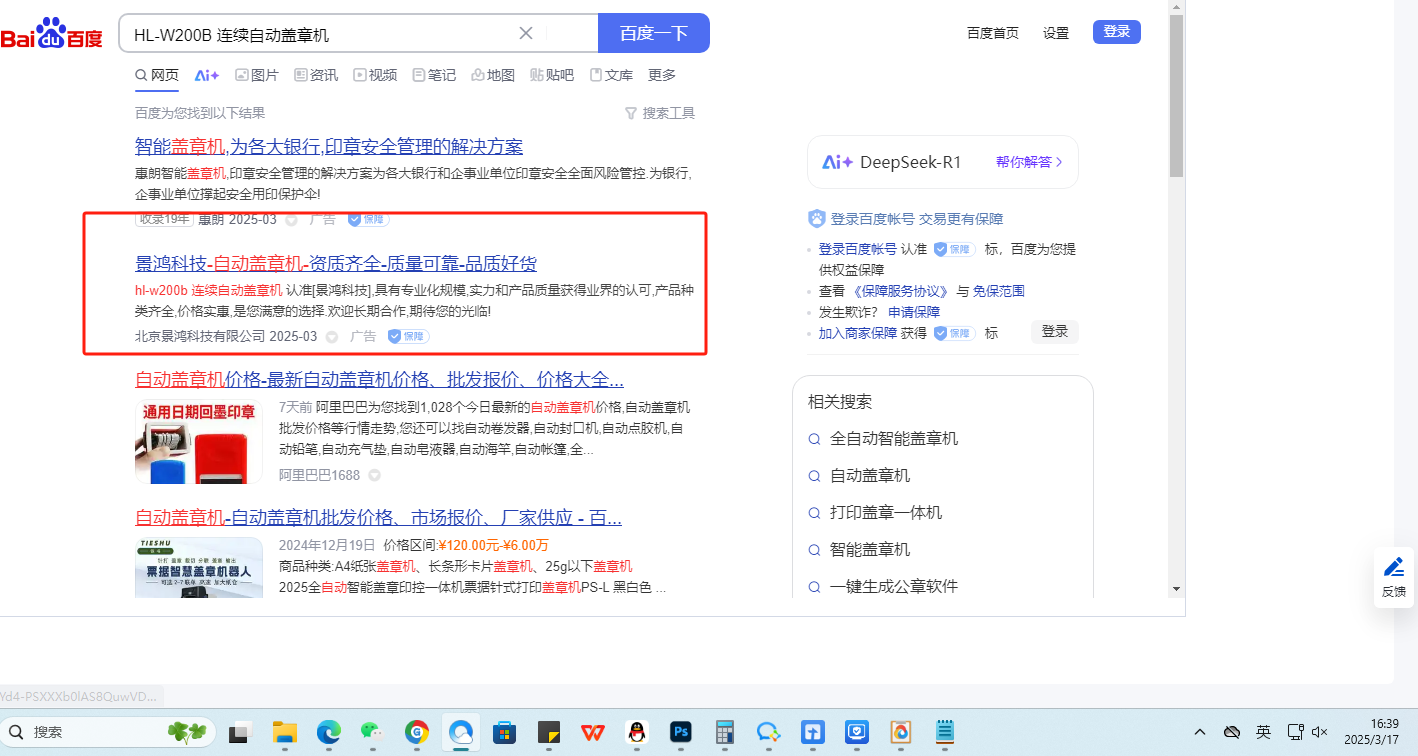1418x756 pixels.
Task: Launch WPS Office from the taskbar
Action: pos(592,732)
